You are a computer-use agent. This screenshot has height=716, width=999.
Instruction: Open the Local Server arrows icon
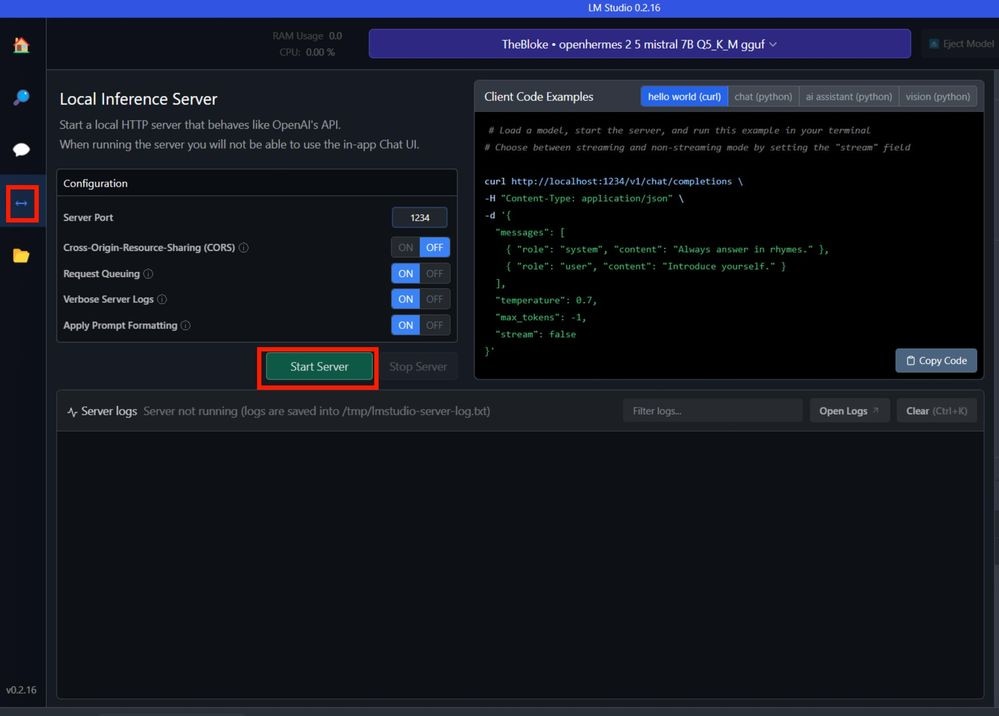[x=22, y=204]
